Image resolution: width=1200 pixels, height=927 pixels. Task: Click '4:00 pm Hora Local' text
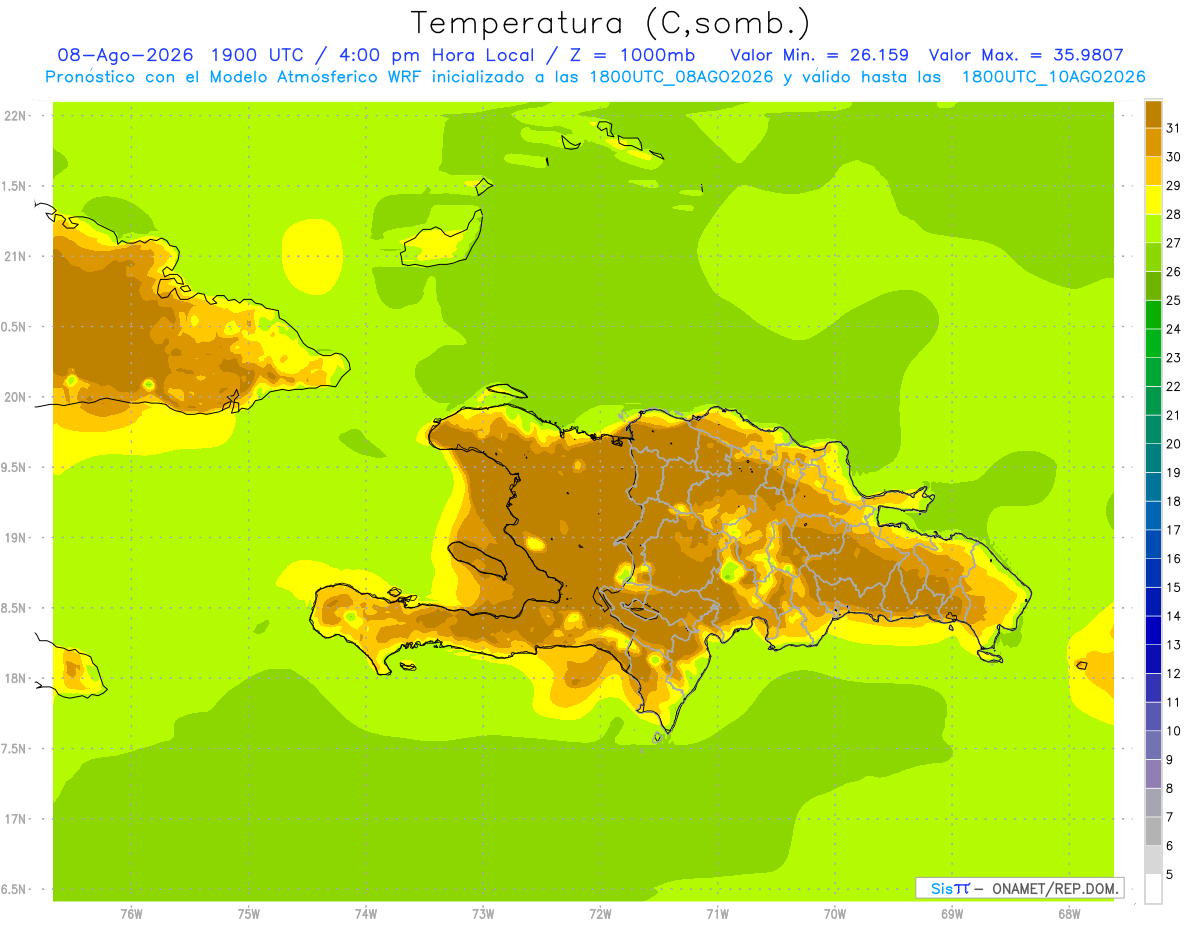click(x=437, y=55)
